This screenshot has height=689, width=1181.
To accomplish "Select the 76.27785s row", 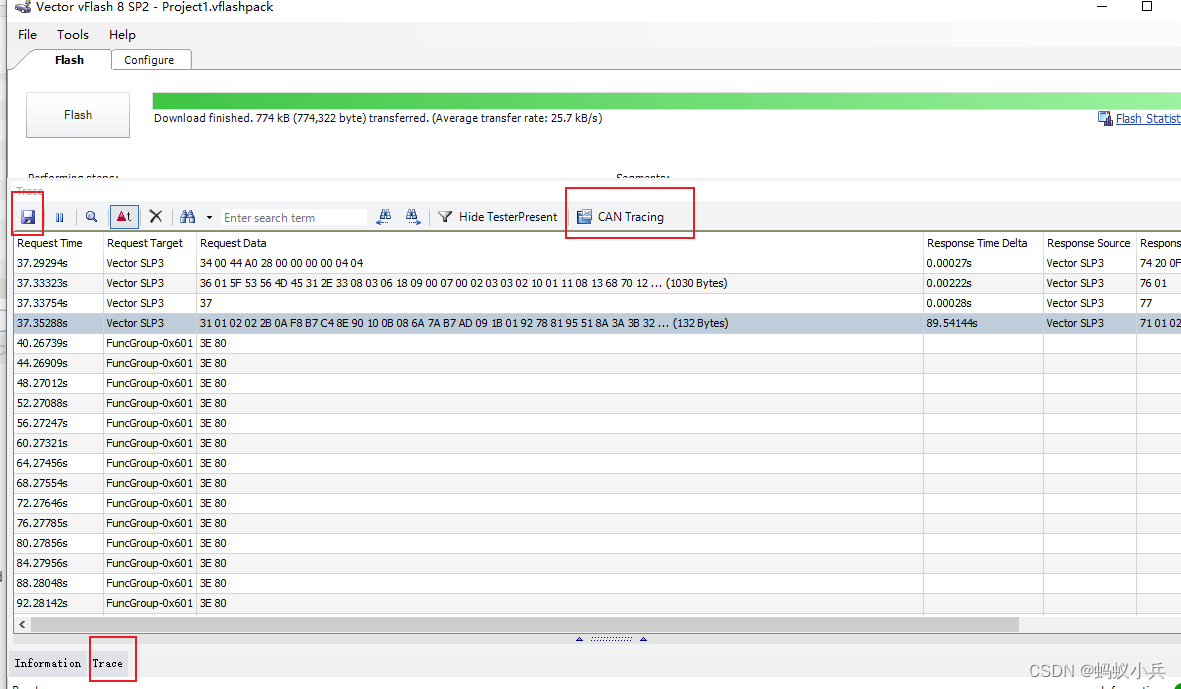I will pos(597,523).
